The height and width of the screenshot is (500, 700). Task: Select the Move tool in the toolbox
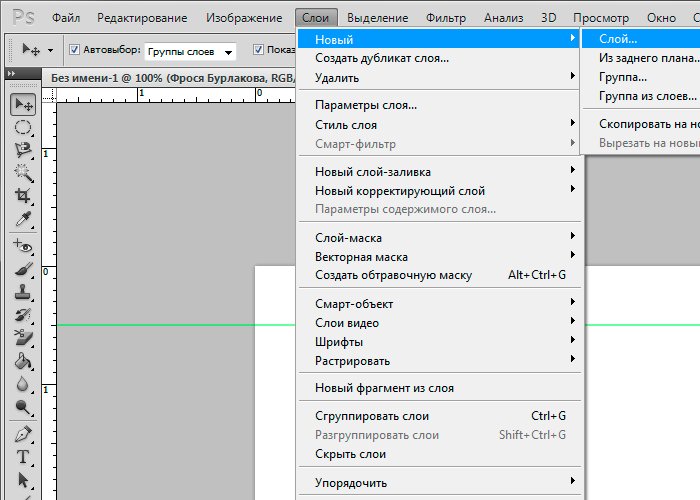pos(23,105)
